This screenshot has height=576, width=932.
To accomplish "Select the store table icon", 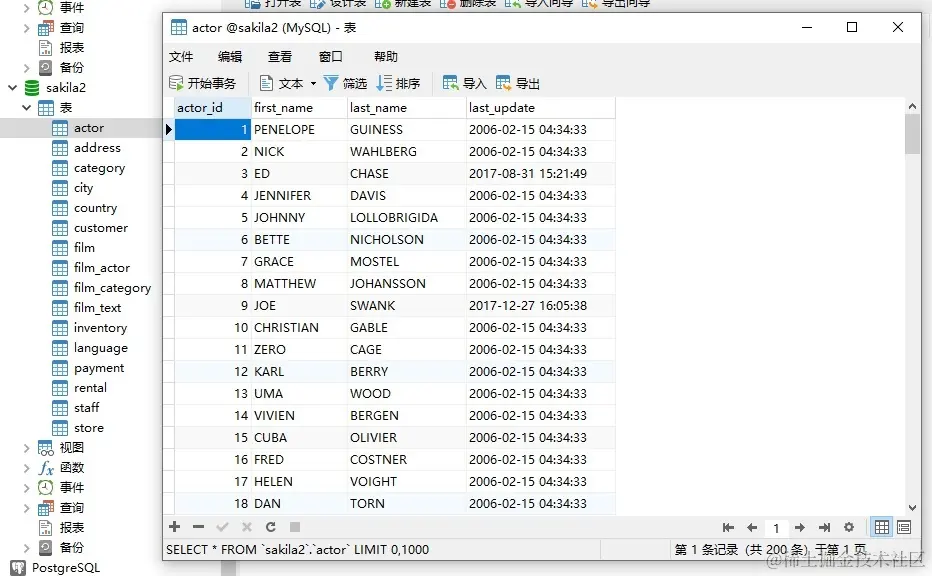I will 60,428.
